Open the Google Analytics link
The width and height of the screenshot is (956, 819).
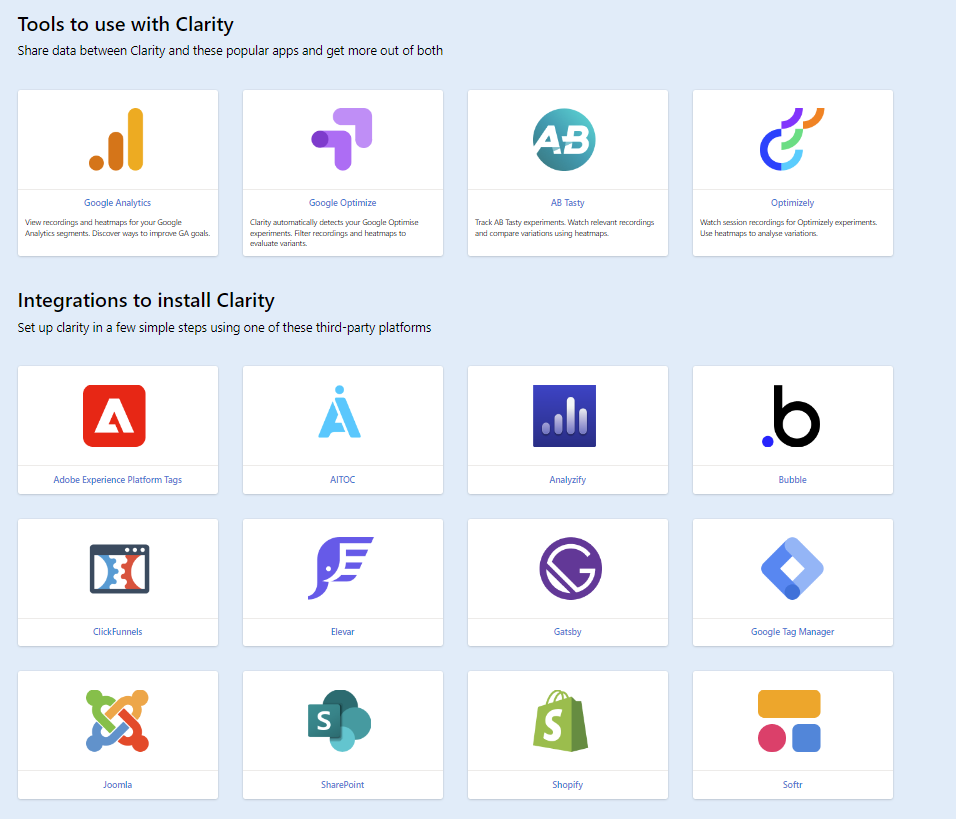coord(118,202)
